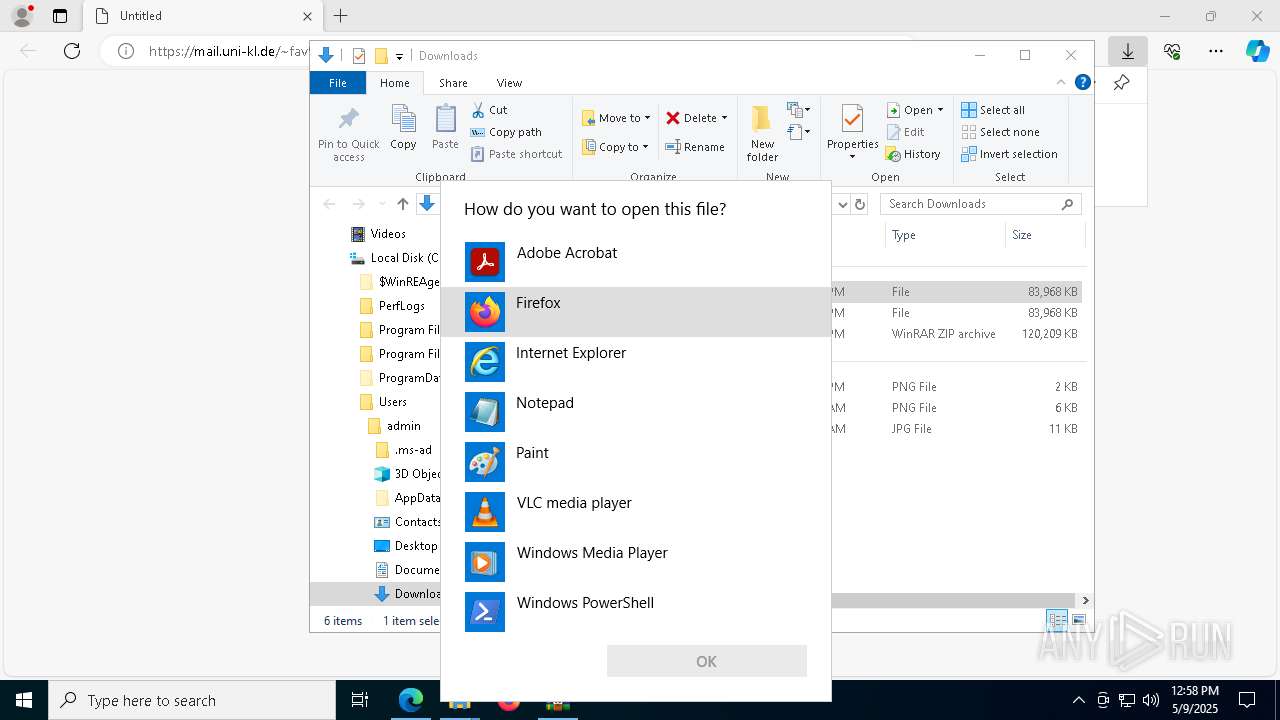Select Windows Media Player option

(635, 562)
